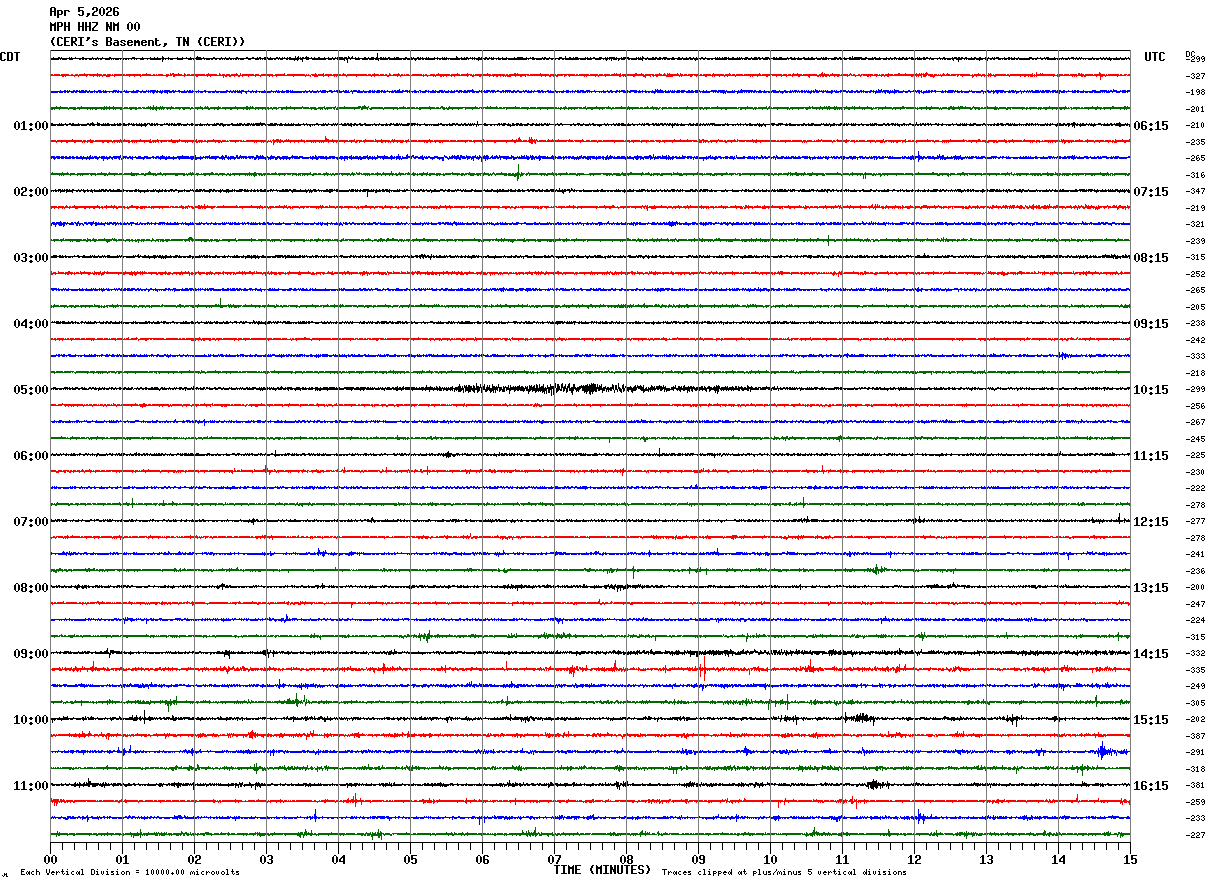Screen dimensions: 1210x886
Task: Click the DC offset value -201
Action: [x=1195, y=109]
